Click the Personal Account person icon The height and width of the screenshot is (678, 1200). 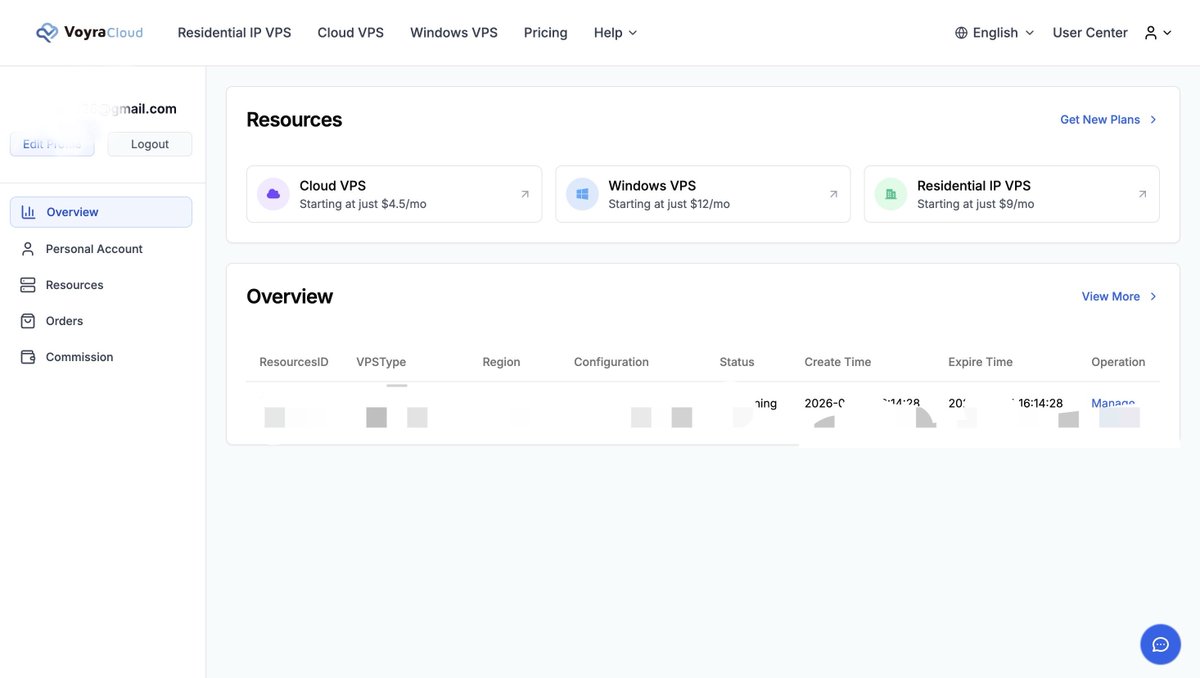[x=28, y=249]
